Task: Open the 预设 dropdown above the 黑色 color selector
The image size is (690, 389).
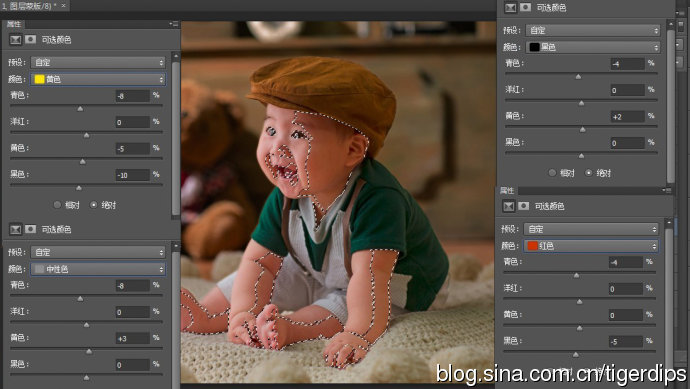Action: click(x=593, y=30)
